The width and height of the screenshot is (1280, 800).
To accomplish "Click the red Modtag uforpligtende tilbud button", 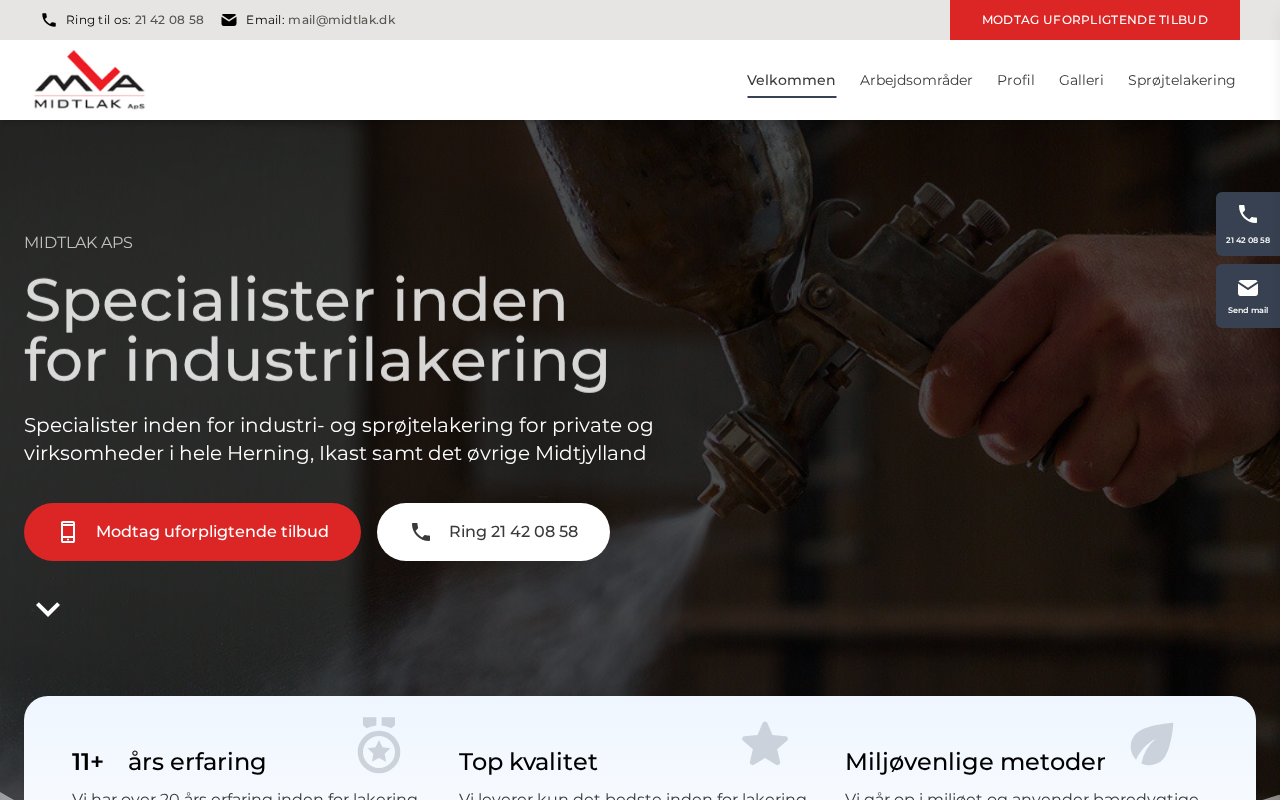I will pos(192,532).
